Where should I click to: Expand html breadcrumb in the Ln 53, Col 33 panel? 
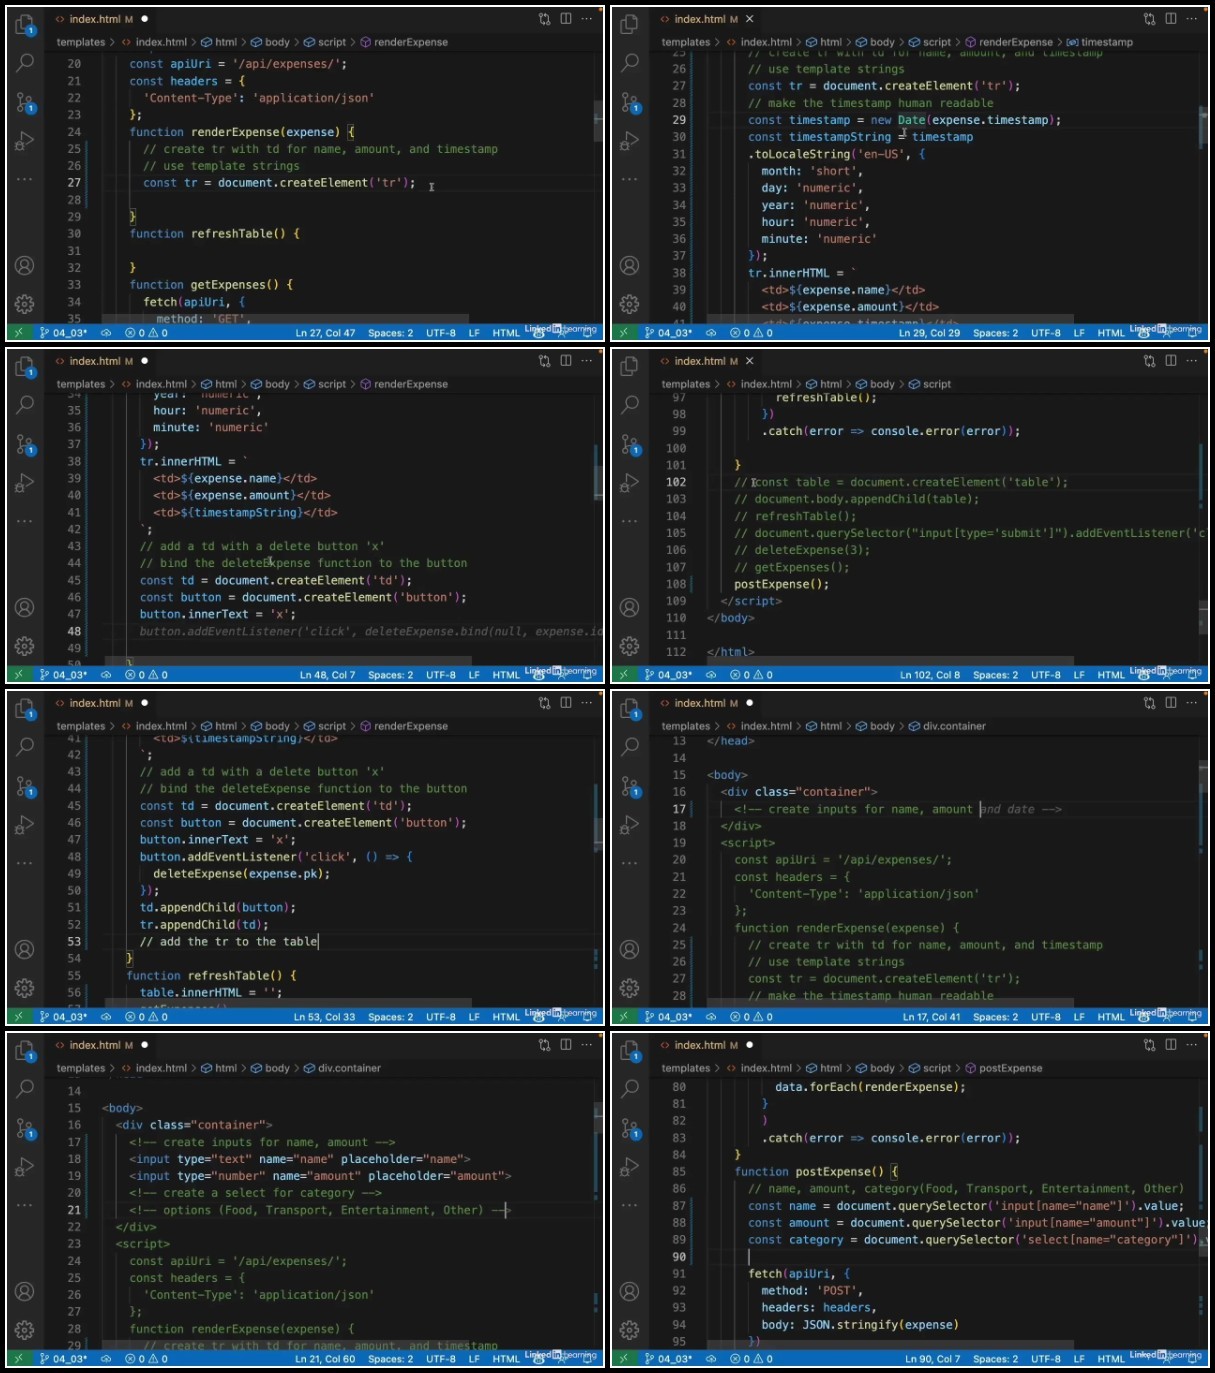(219, 726)
